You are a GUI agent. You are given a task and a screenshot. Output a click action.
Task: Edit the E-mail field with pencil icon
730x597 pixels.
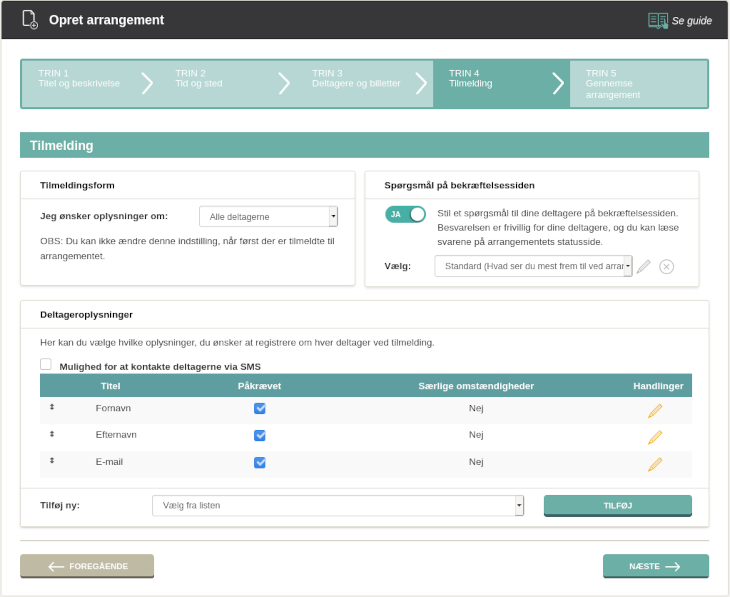pos(655,464)
